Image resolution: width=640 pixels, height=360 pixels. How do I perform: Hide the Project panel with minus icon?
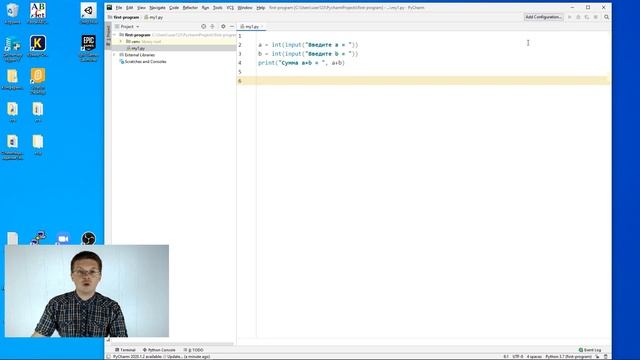(232, 27)
